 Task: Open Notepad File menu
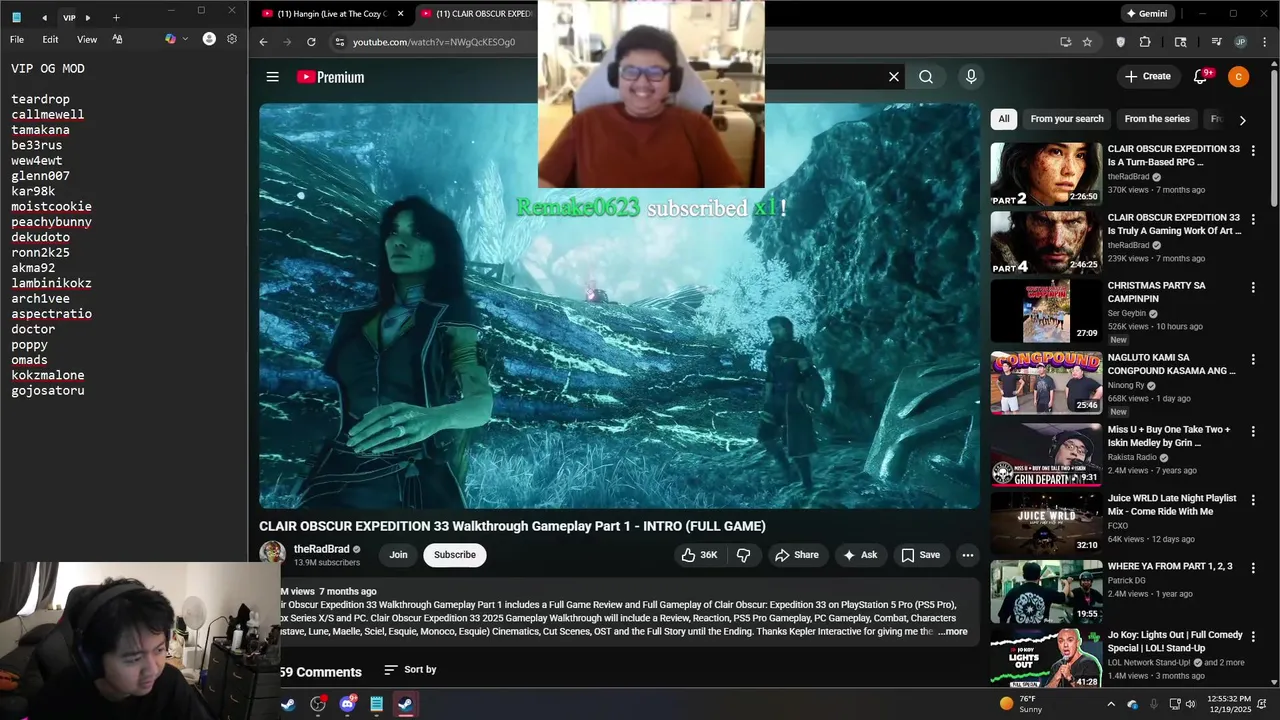click(x=17, y=39)
